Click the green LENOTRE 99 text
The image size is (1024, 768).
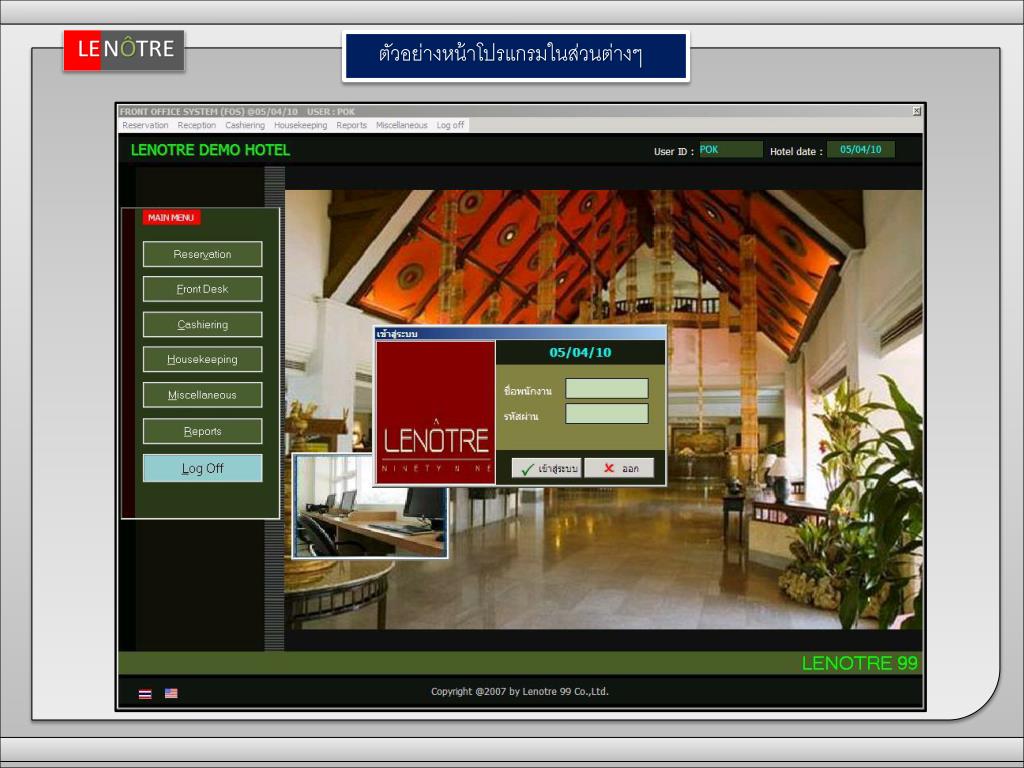point(859,663)
